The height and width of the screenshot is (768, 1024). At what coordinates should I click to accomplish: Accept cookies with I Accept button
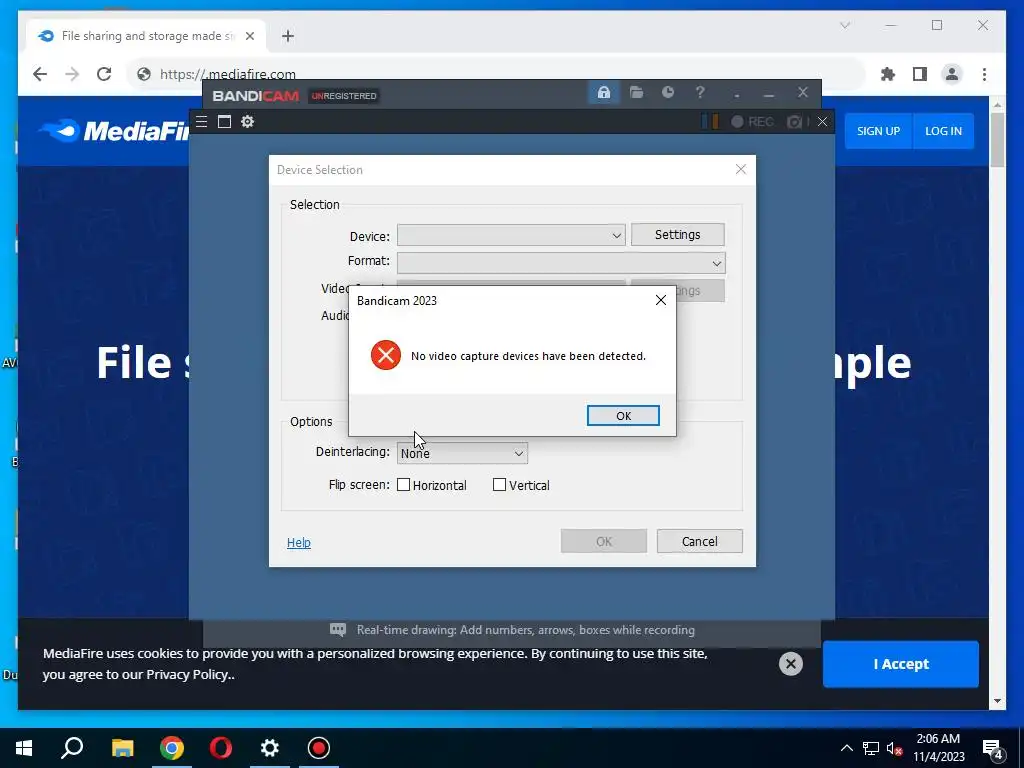coord(901,664)
